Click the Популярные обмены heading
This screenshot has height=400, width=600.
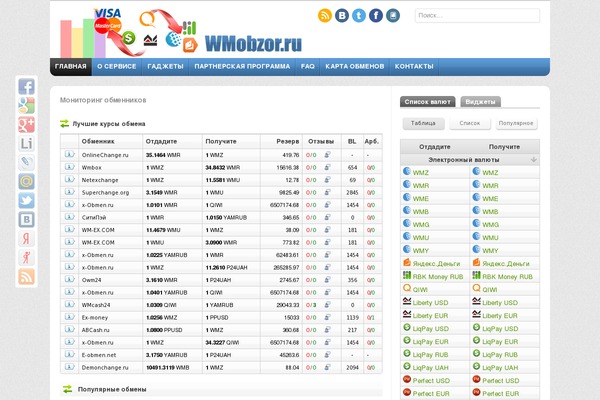(112, 389)
